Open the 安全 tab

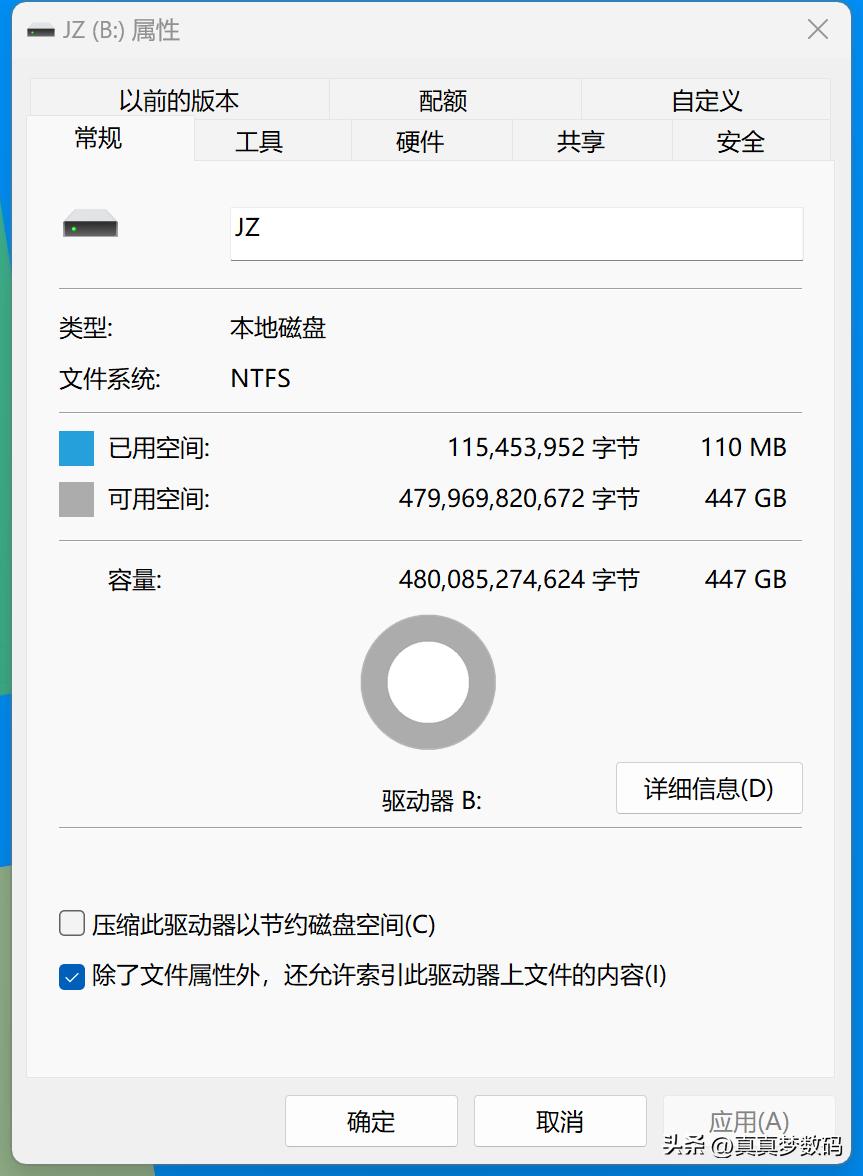[x=739, y=141]
